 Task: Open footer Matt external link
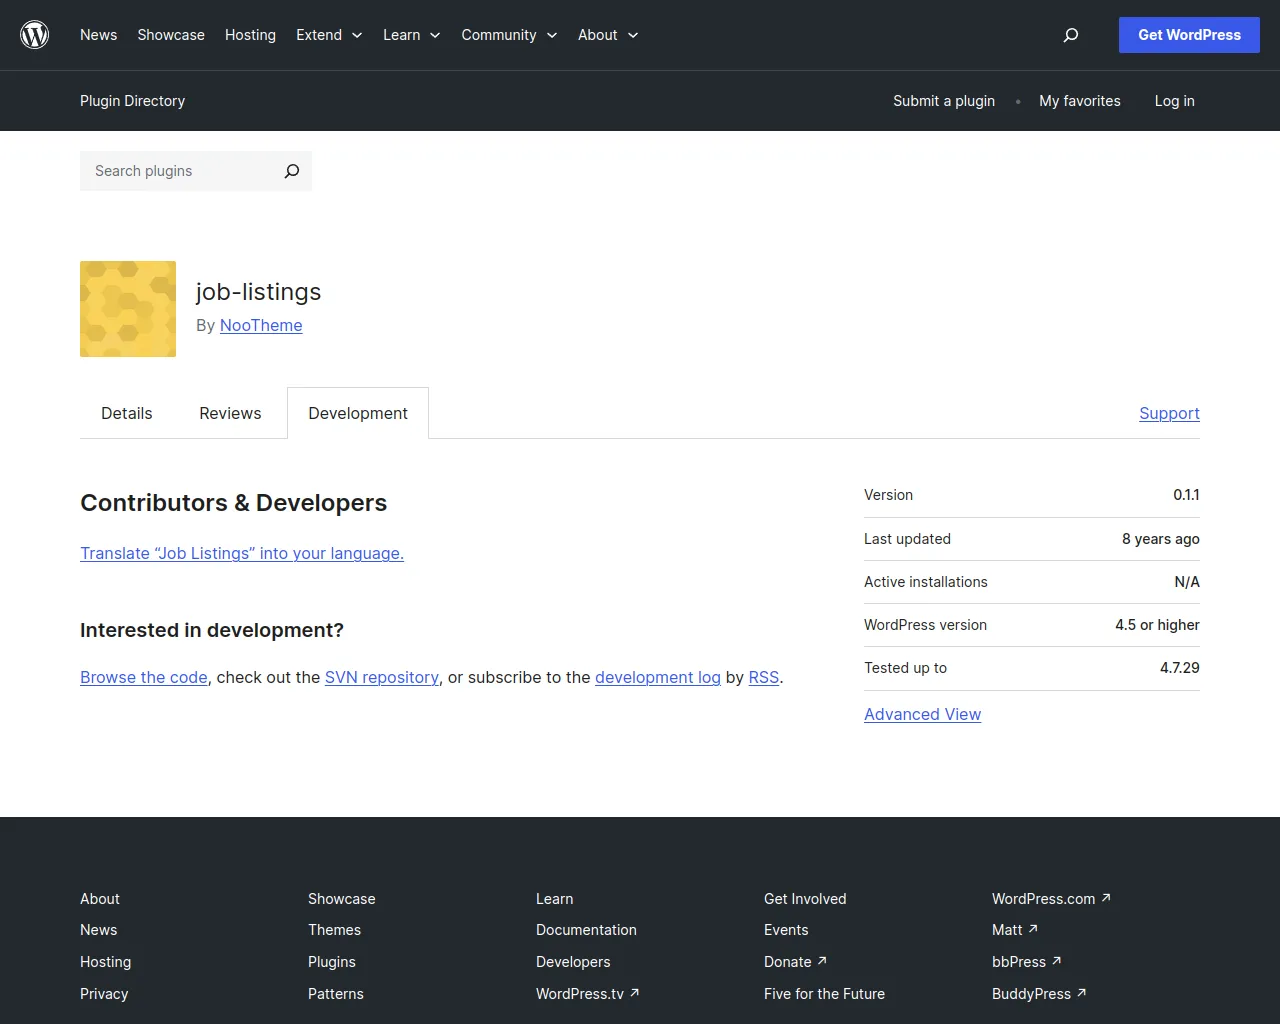coord(1015,930)
